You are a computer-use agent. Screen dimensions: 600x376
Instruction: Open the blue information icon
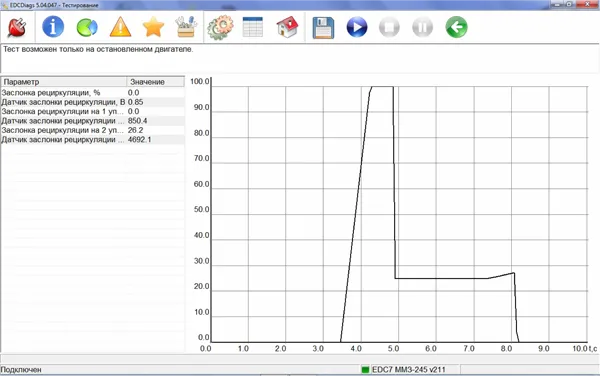(x=53, y=27)
